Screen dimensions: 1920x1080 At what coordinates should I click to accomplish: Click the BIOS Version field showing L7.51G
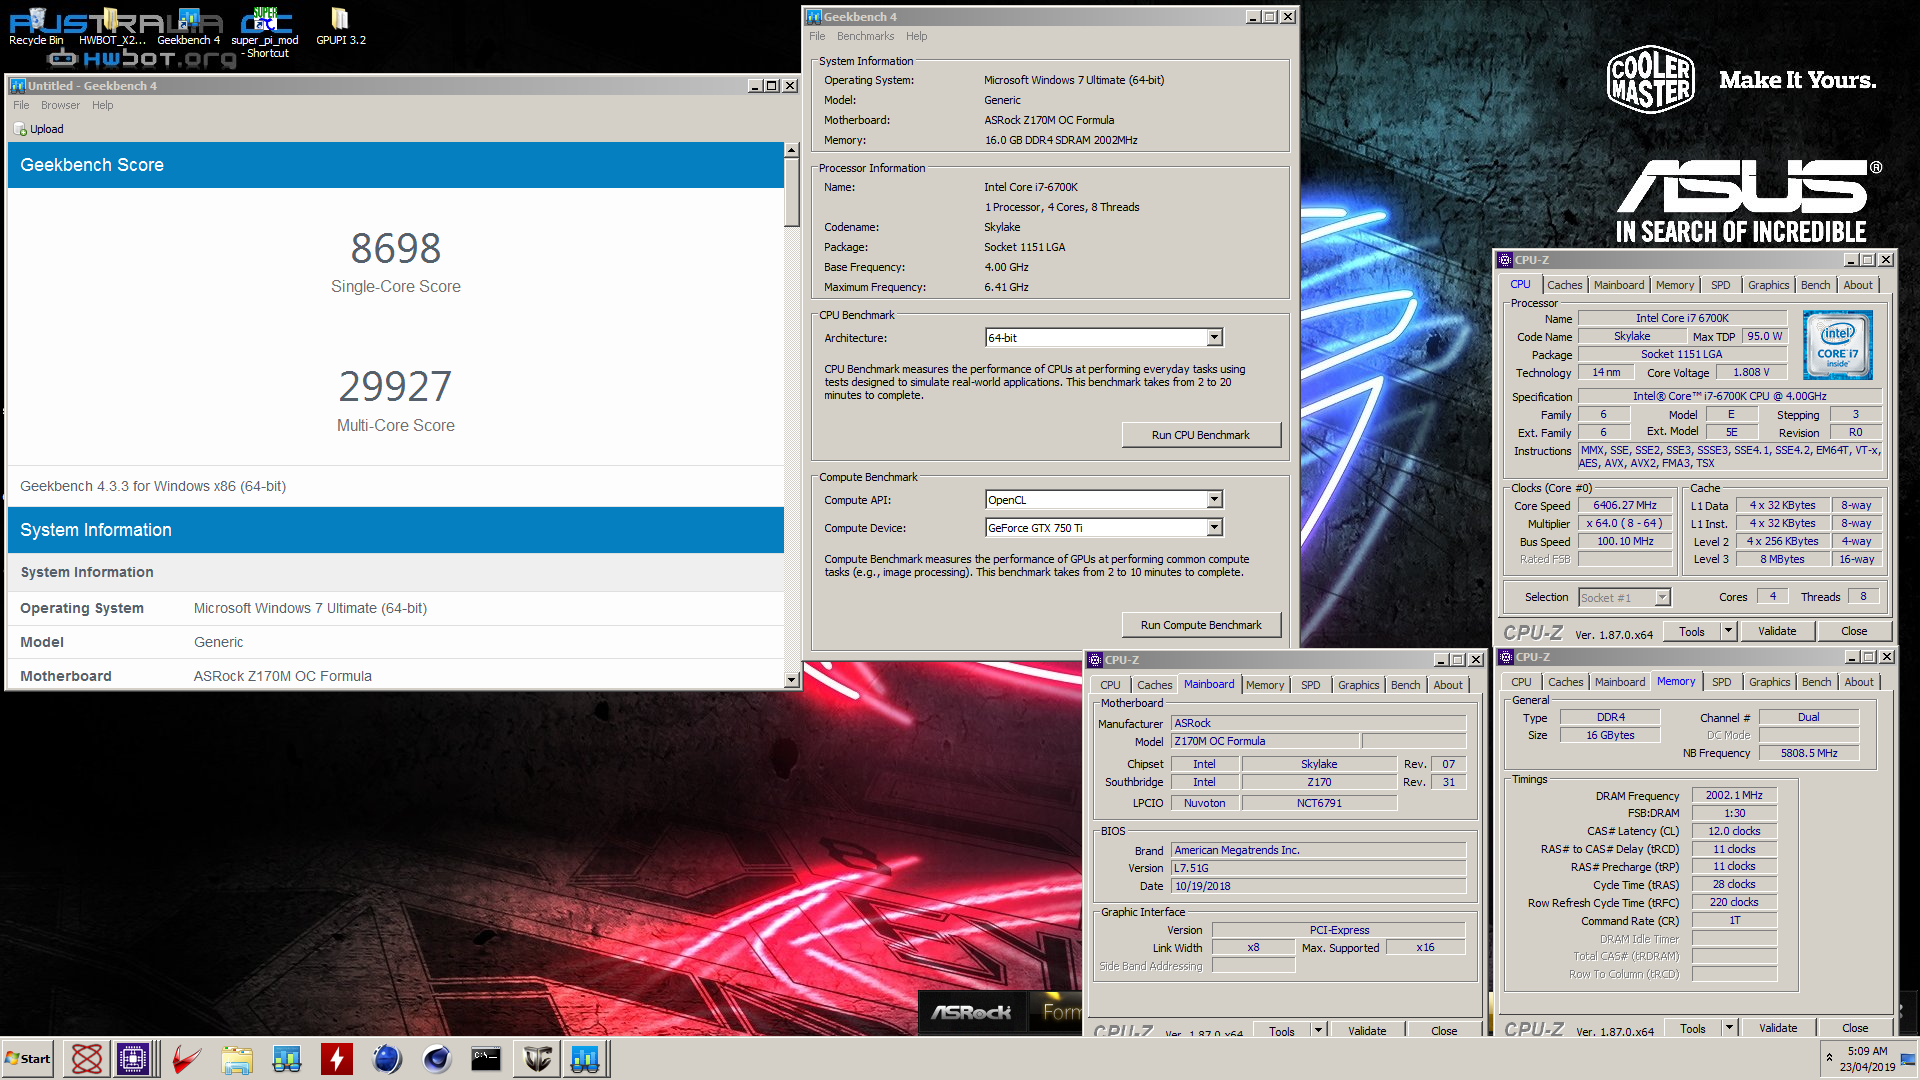click(1317, 868)
